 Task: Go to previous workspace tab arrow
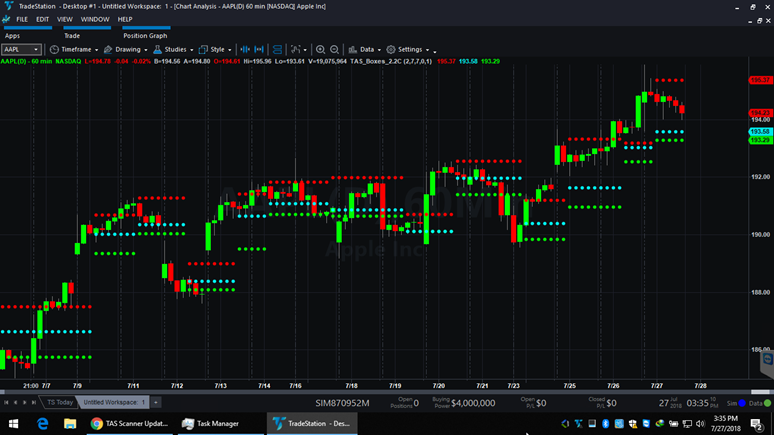(15, 402)
